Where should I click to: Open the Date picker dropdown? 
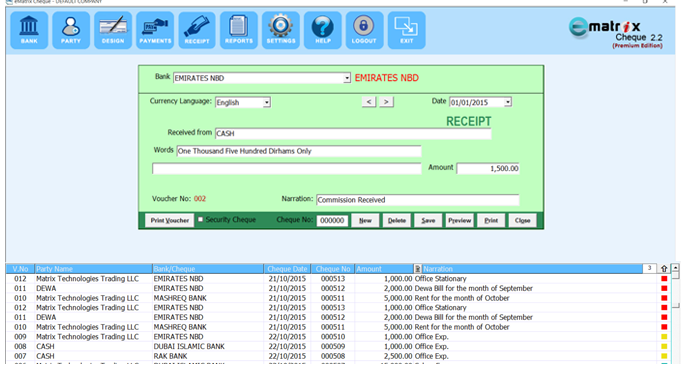(x=508, y=102)
